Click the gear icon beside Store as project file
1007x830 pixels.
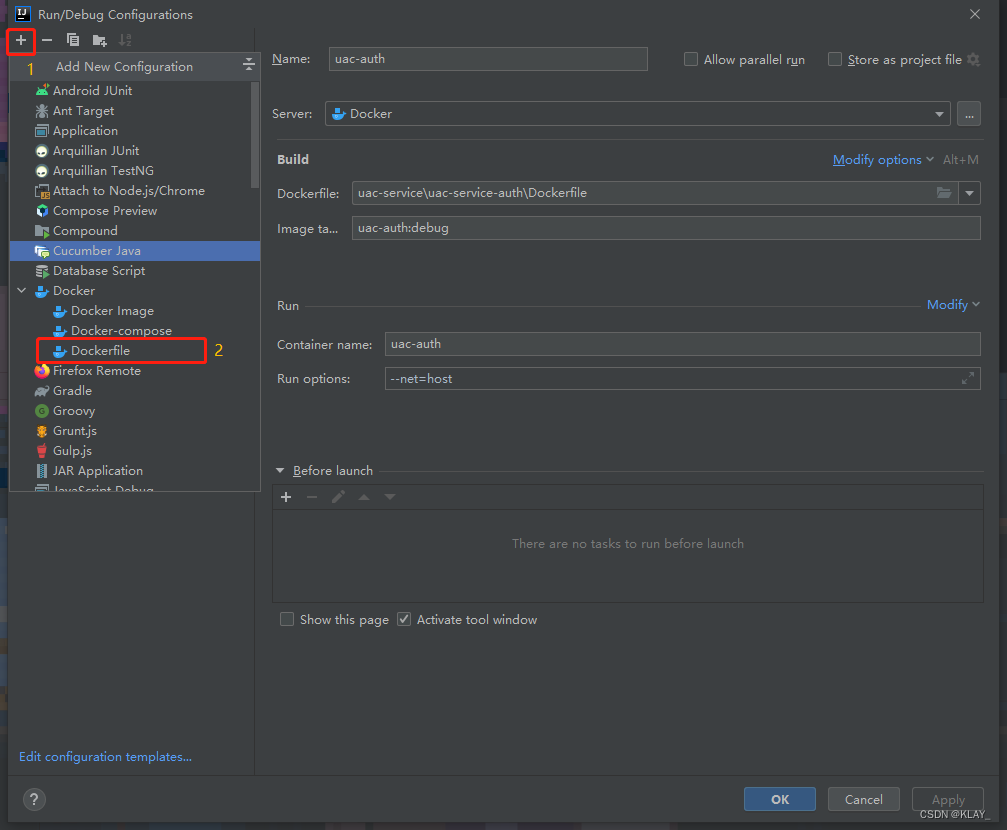click(x=974, y=59)
